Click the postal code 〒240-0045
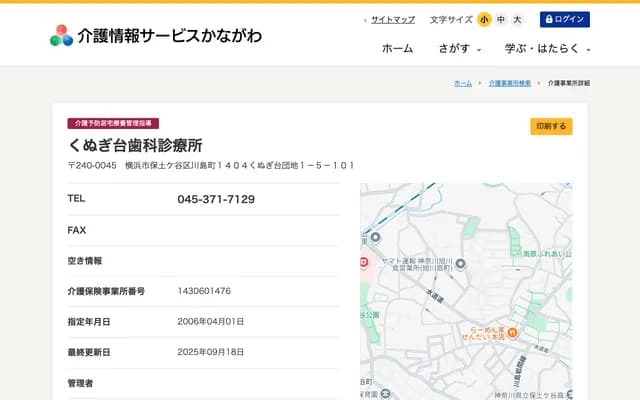The width and height of the screenshot is (640, 400). [92, 165]
